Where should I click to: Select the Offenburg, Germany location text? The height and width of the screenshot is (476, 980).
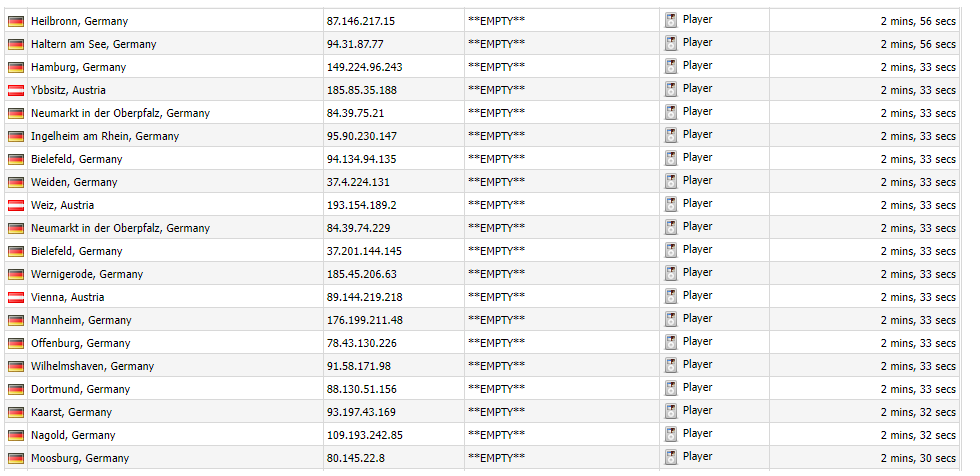tap(81, 343)
